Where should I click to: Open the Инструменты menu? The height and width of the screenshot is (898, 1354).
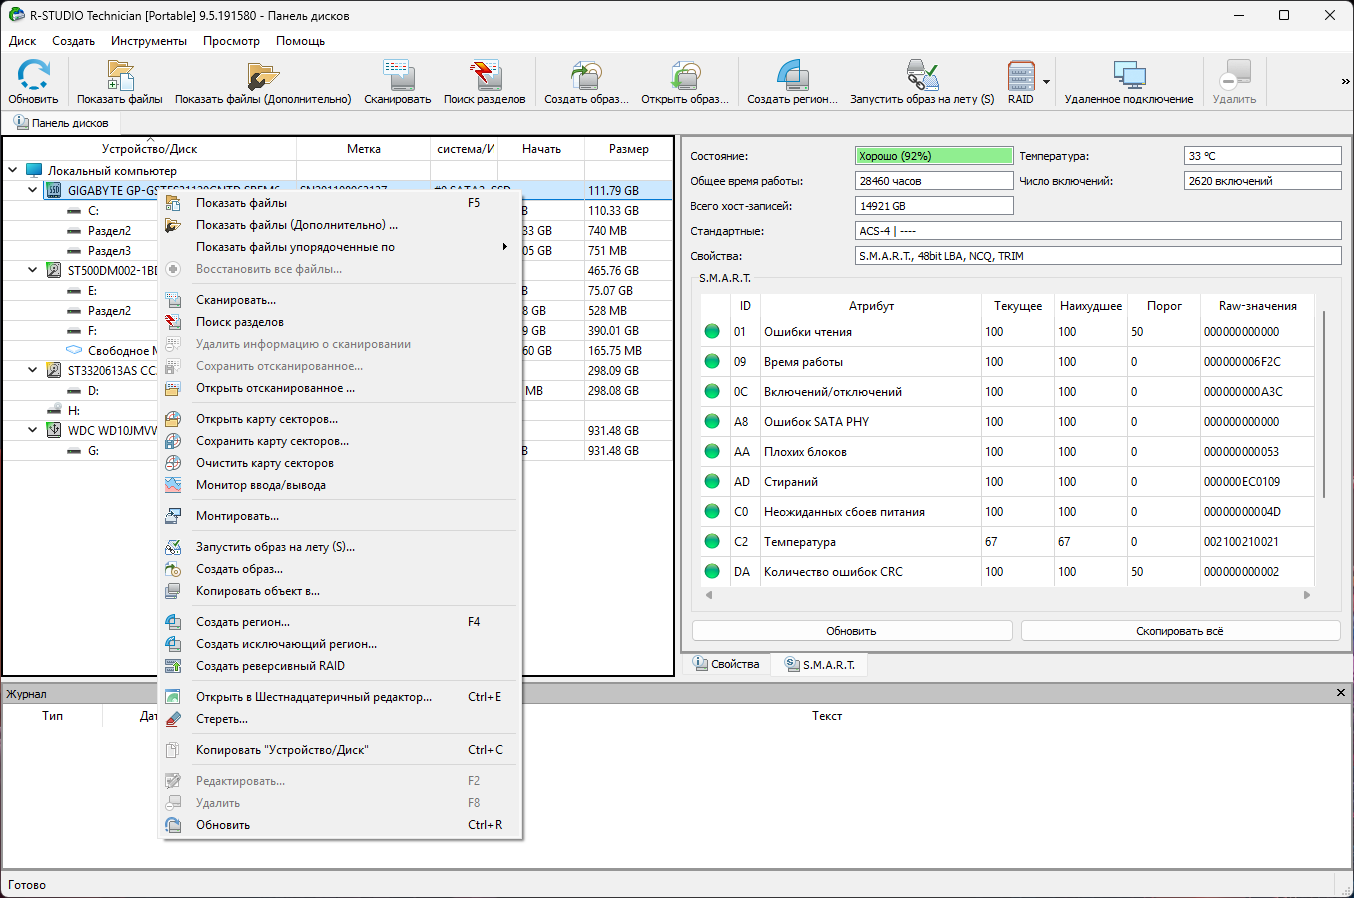[149, 41]
